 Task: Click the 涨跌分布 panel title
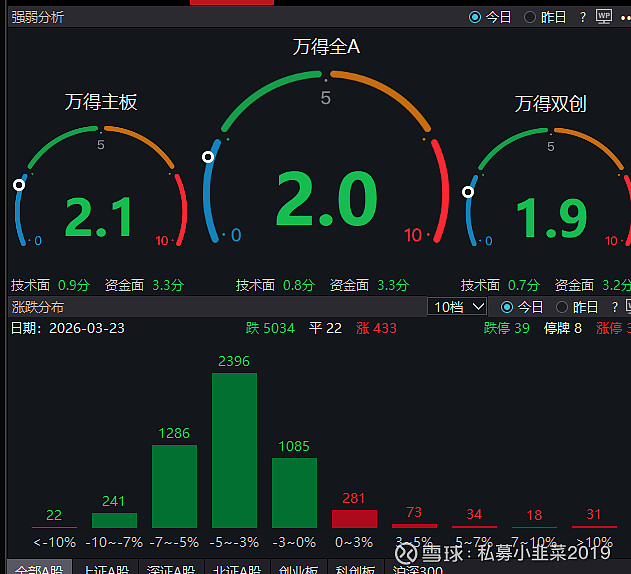tap(37, 307)
